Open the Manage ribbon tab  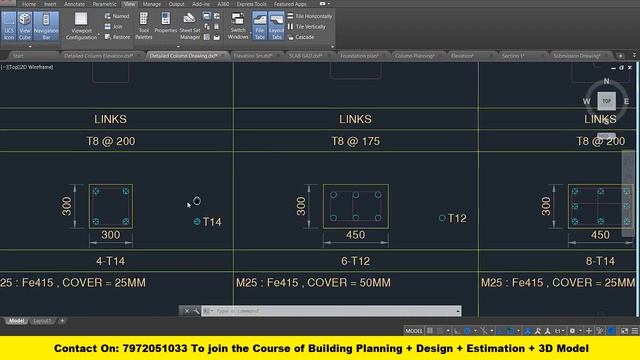(x=151, y=4)
